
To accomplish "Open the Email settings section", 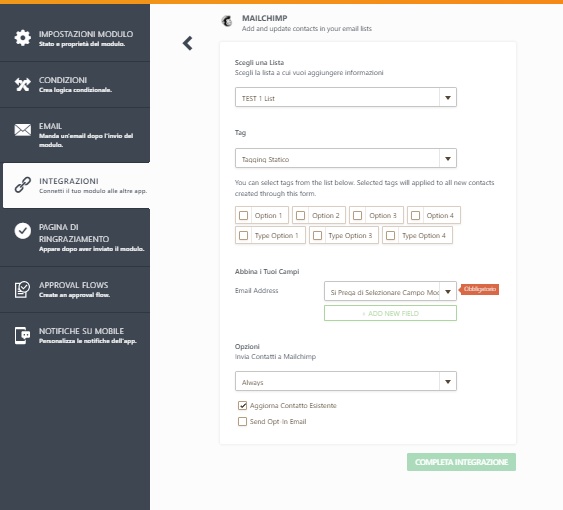I will coord(75,135).
